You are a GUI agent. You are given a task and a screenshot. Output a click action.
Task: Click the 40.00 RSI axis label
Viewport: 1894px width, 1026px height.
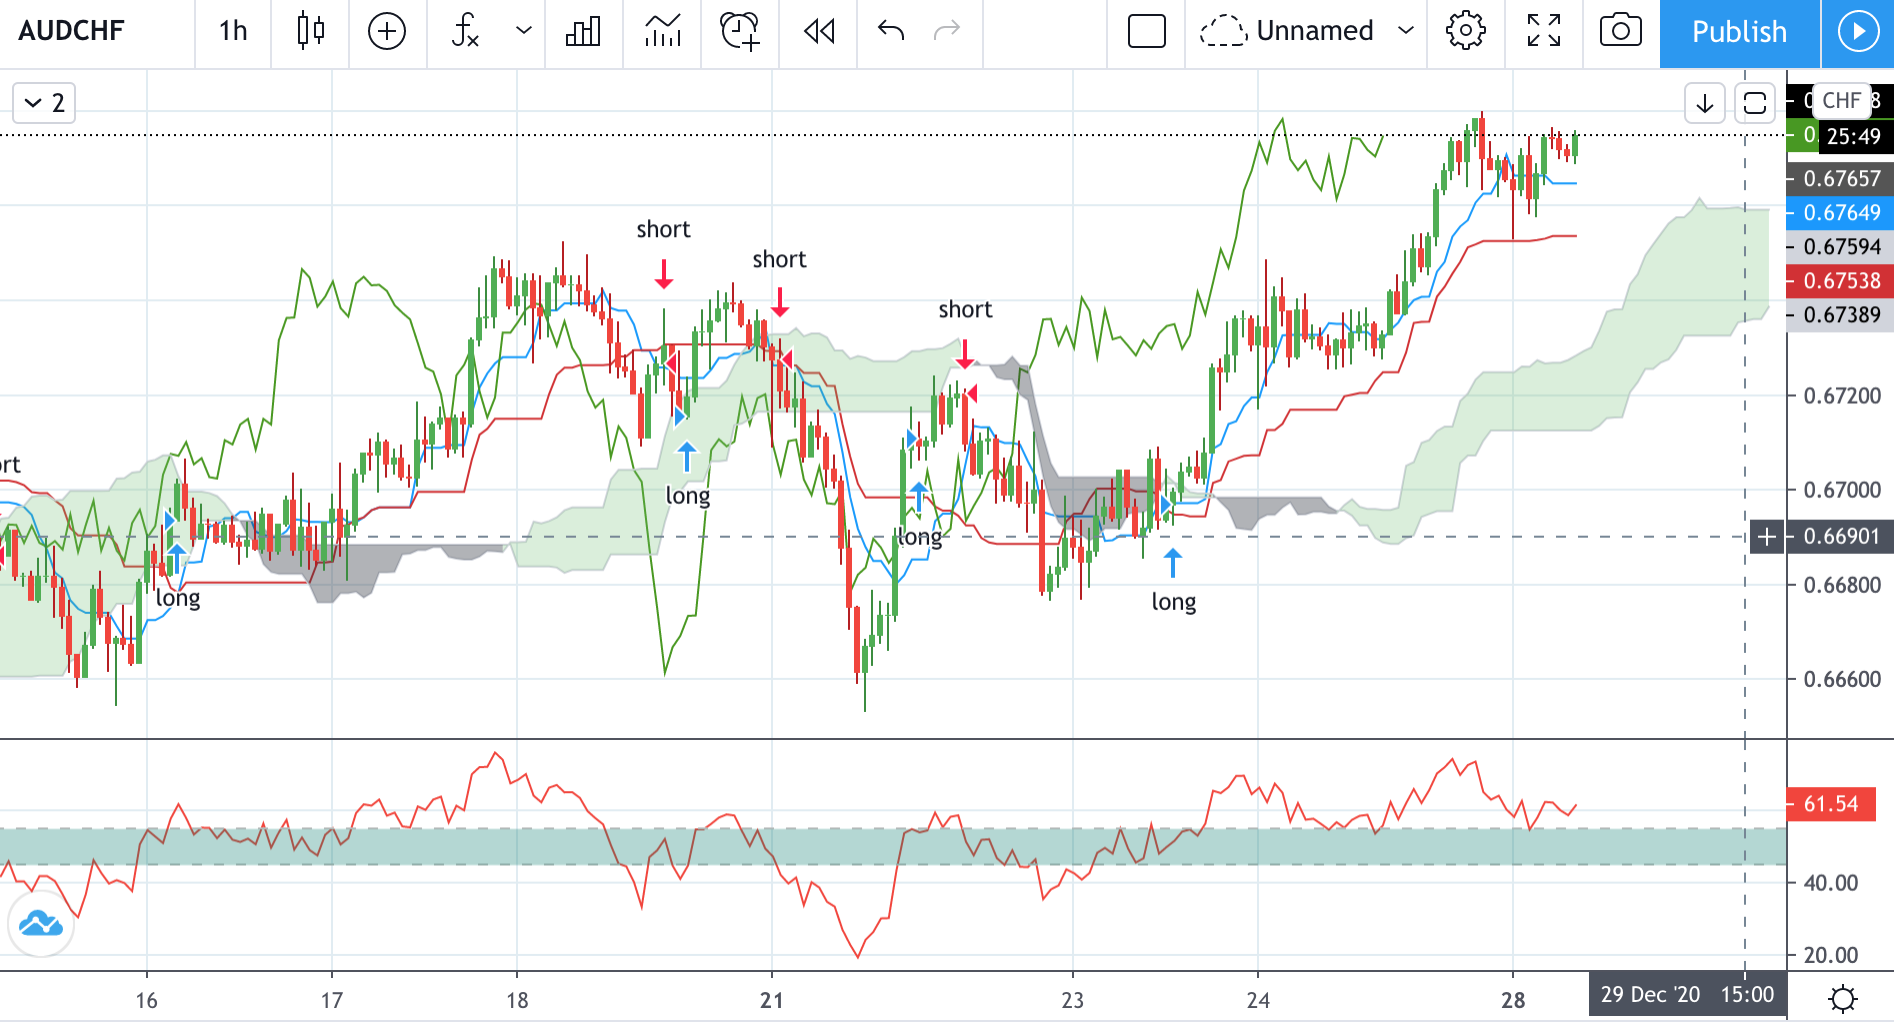click(x=1830, y=883)
